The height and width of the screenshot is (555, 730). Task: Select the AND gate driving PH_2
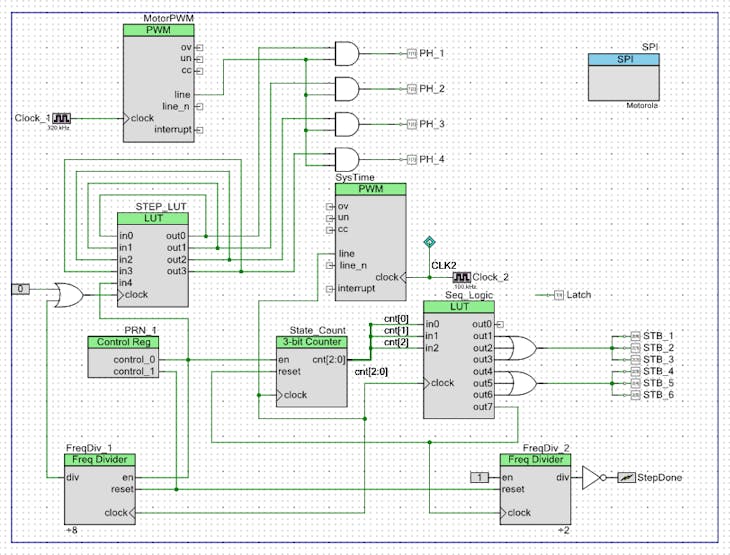click(x=347, y=89)
